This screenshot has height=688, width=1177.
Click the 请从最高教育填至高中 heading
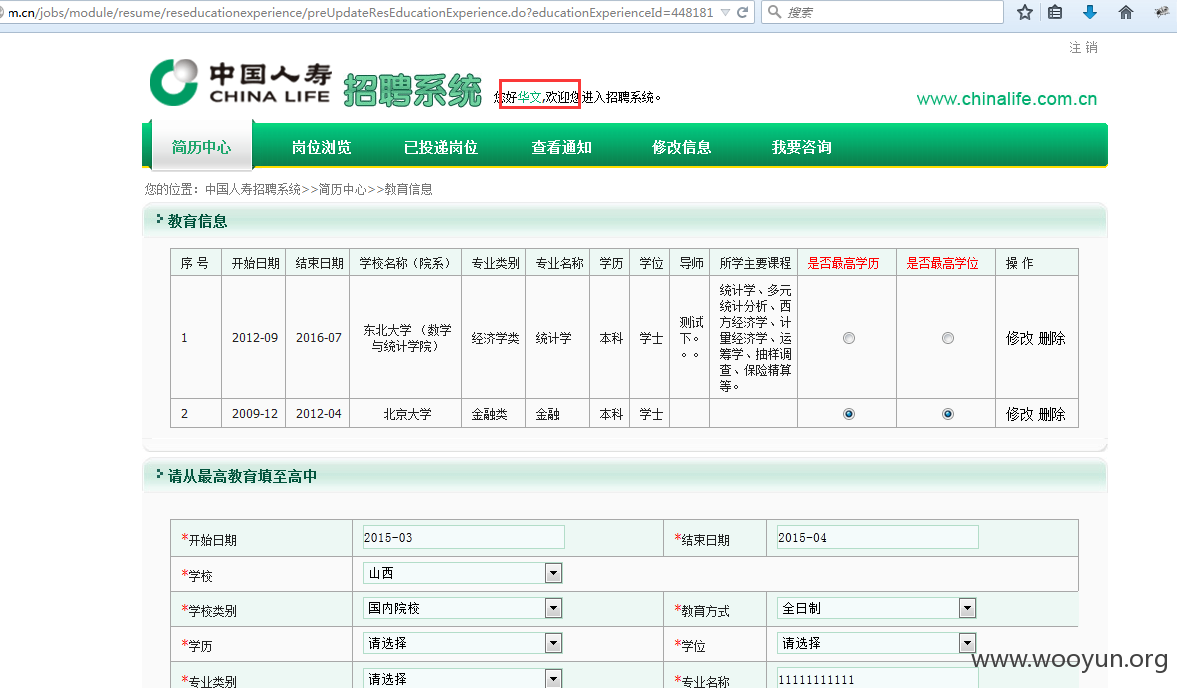(x=242, y=476)
